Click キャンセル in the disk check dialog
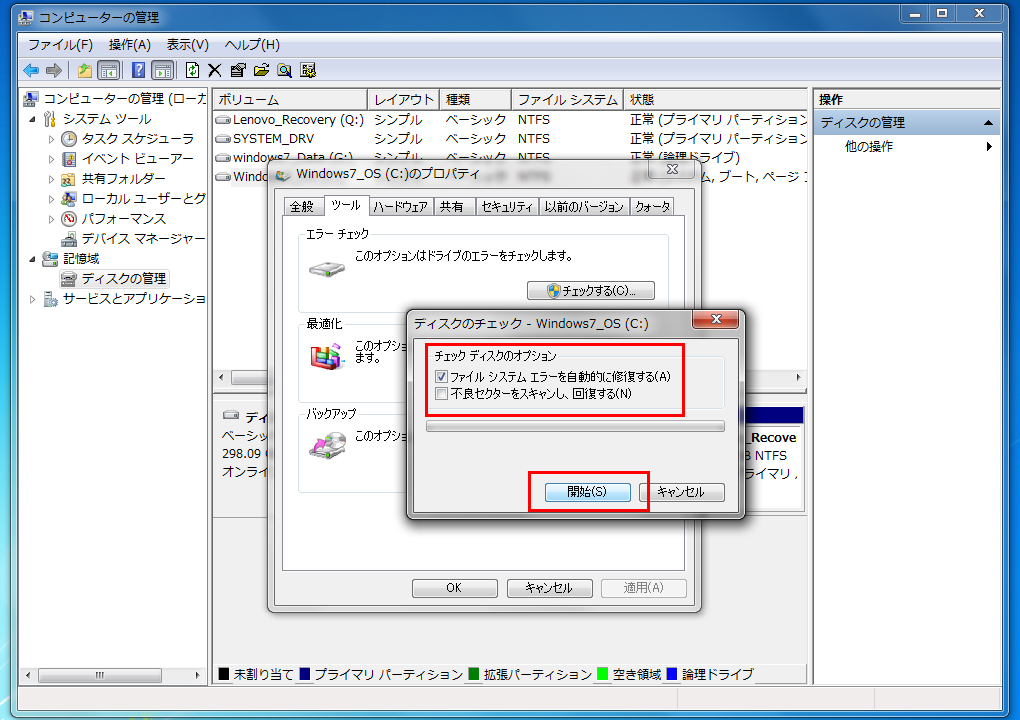 tap(681, 492)
